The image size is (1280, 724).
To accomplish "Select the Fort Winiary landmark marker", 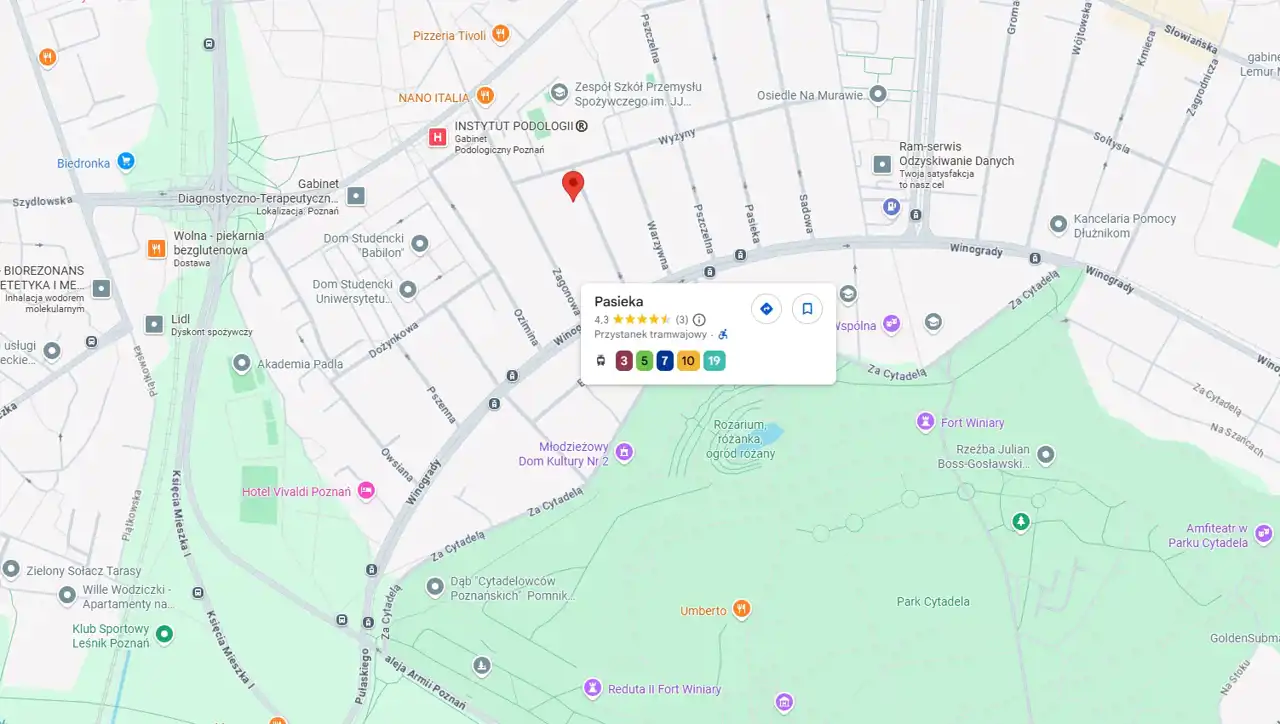I will tap(925, 422).
